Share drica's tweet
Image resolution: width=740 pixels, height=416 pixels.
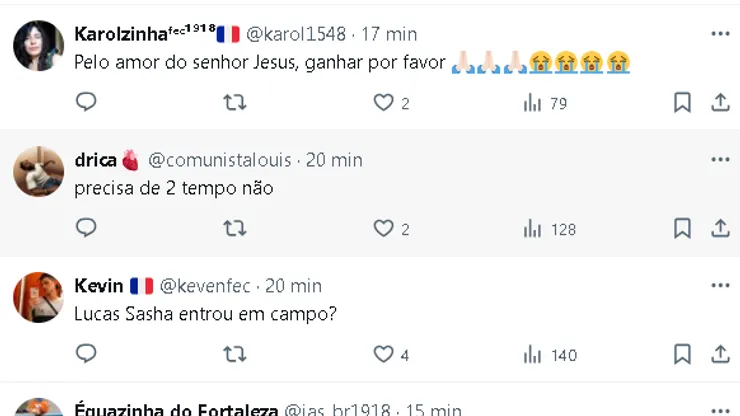[720, 228]
